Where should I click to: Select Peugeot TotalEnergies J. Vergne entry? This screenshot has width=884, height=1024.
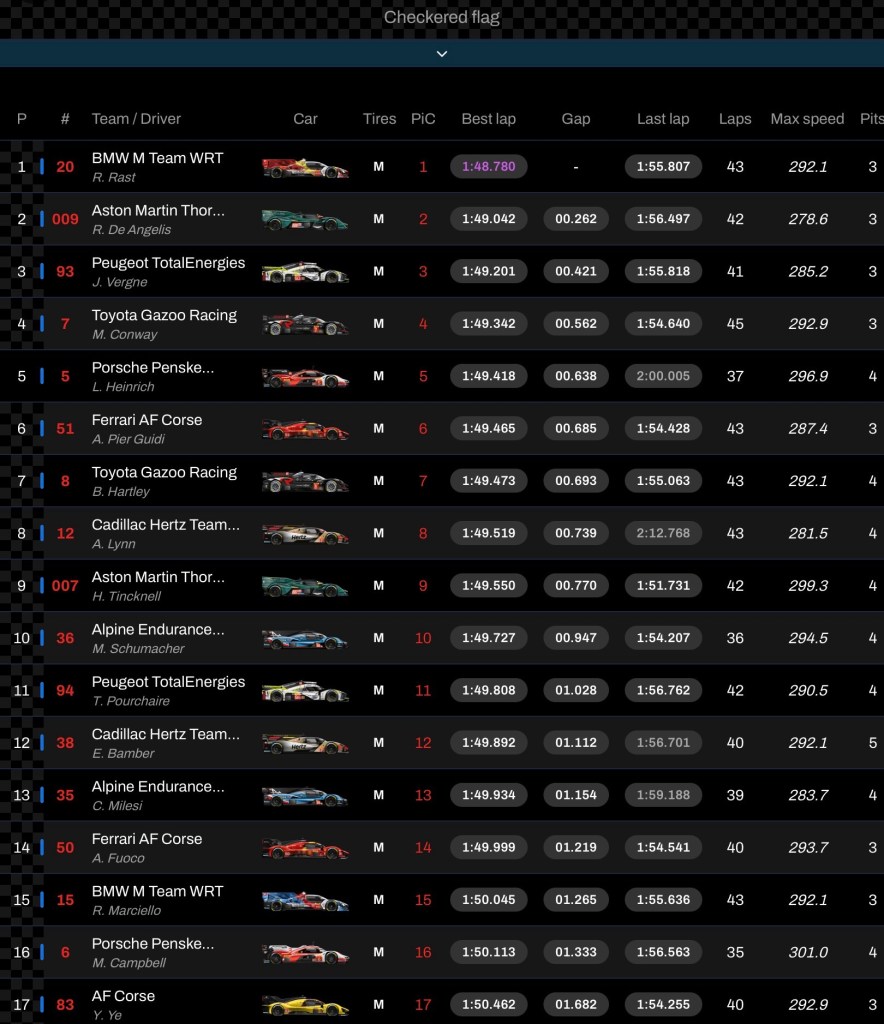pos(442,272)
